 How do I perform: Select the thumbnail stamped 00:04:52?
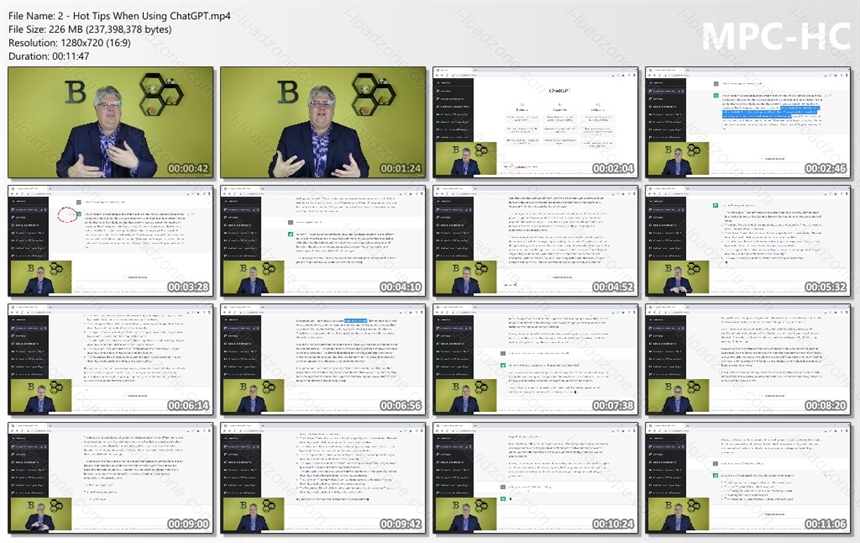535,241
